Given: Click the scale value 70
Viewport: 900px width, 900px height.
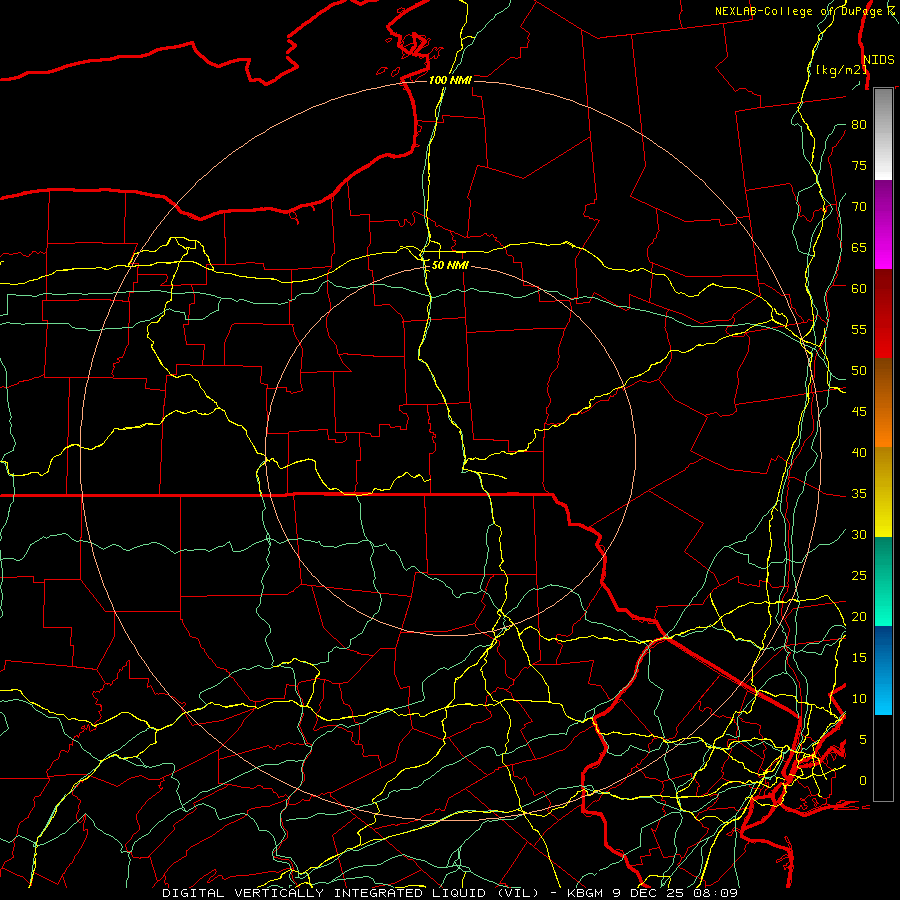Looking at the screenshot, I should [x=859, y=207].
